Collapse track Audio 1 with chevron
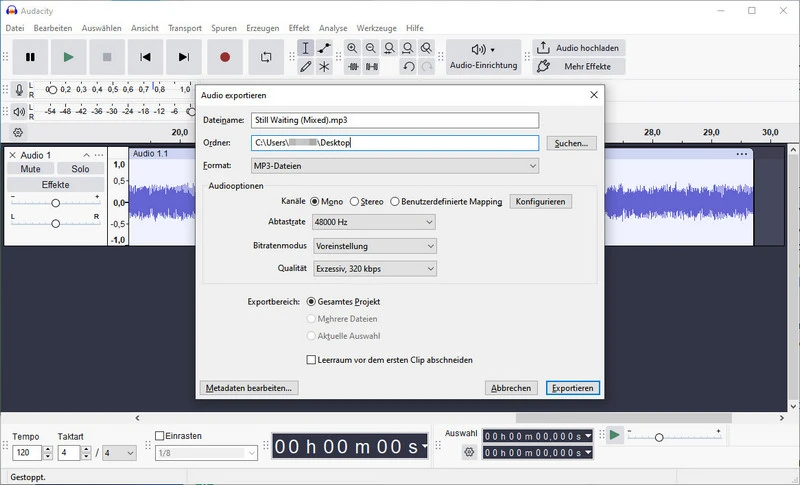 tap(86, 155)
